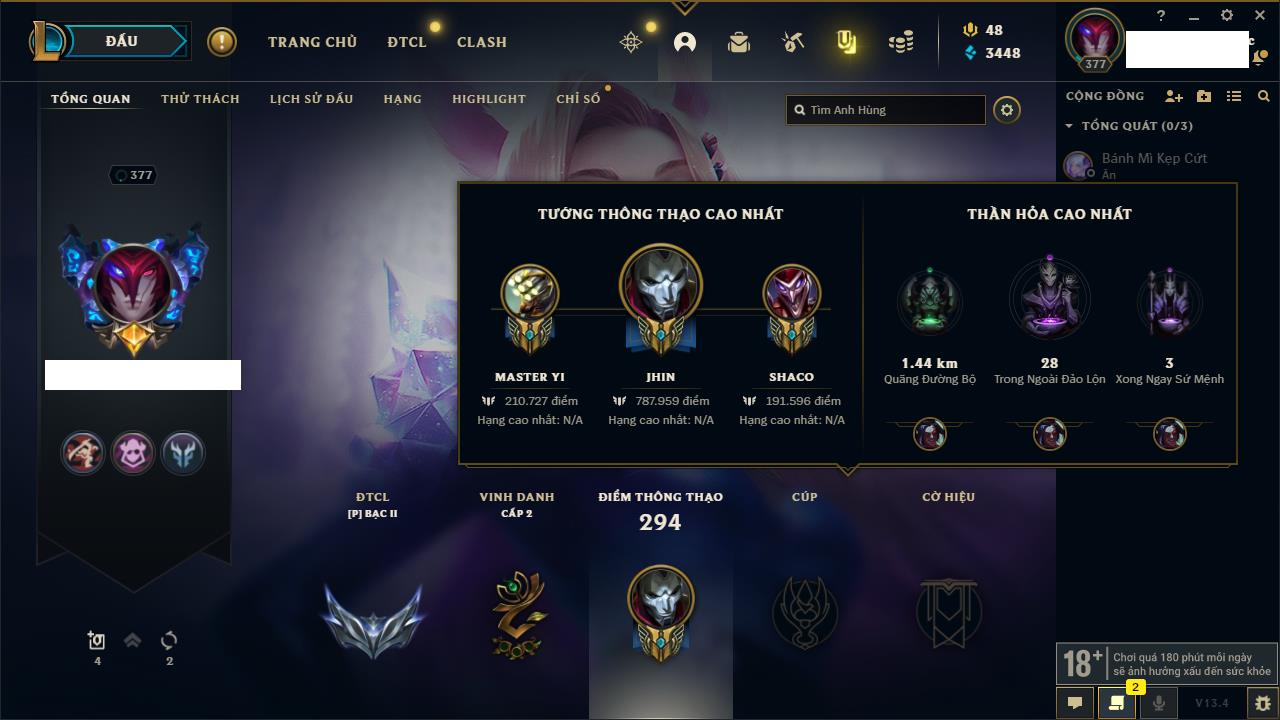This screenshot has width=1280, height=720.
Task: Open the friend list search icon
Action: click(x=1264, y=96)
